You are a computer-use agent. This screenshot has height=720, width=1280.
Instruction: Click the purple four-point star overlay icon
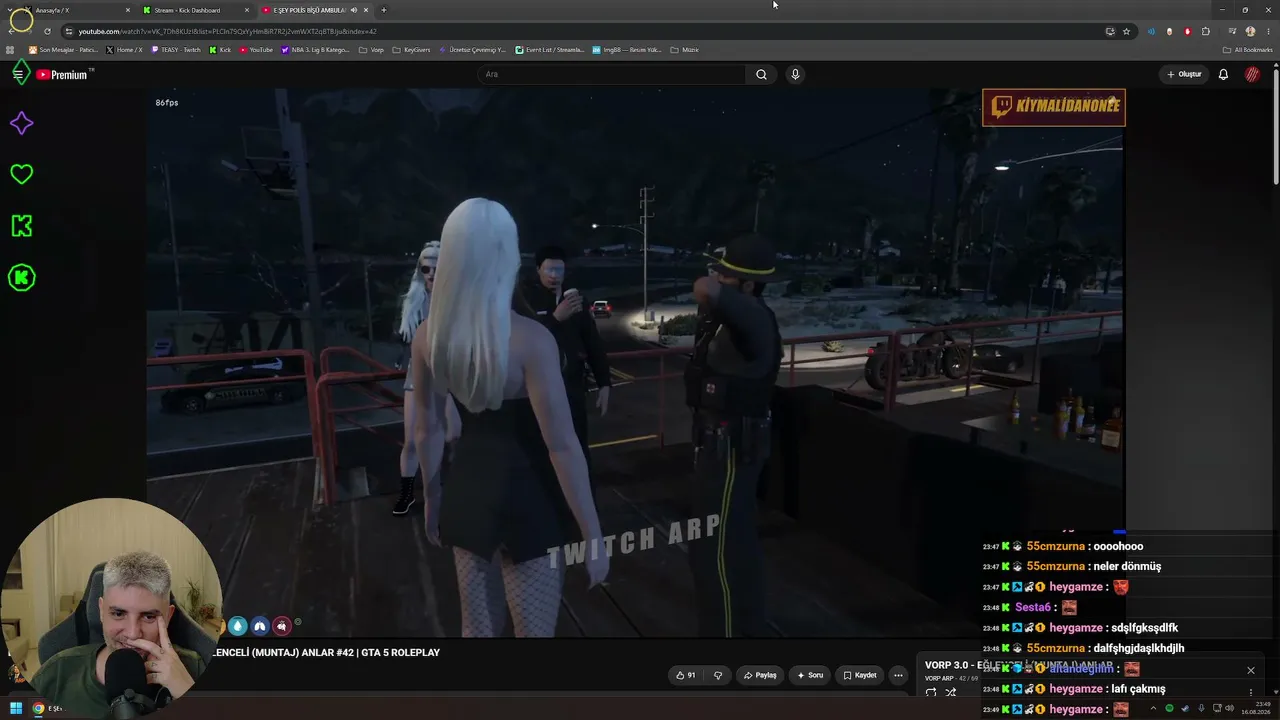pyautogui.click(x=21, y=123)
